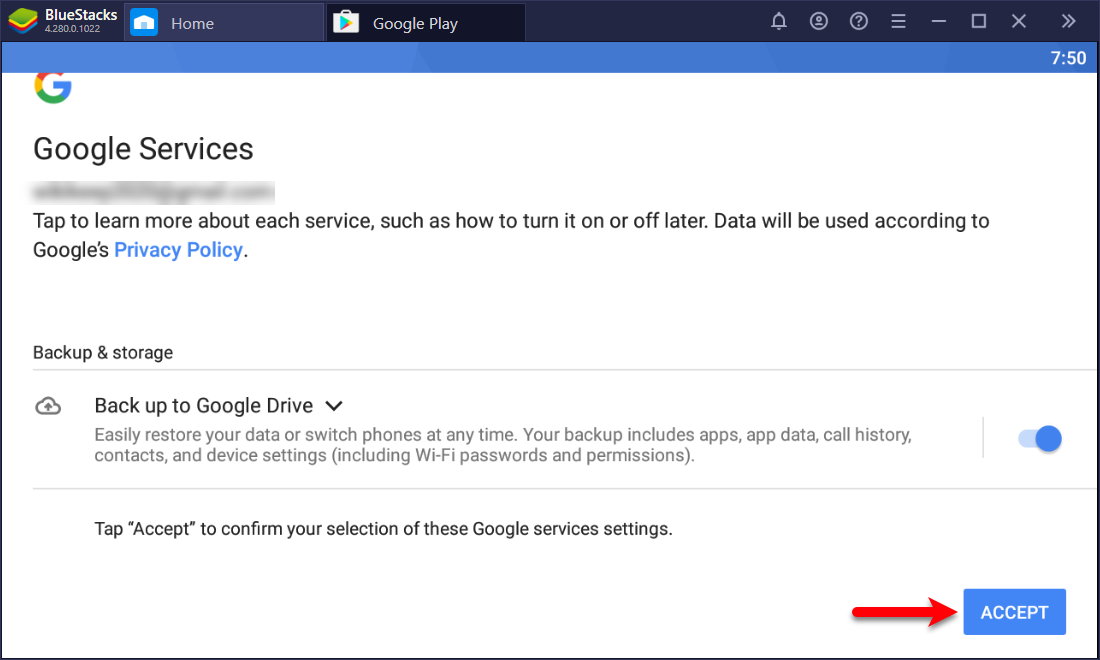
Task: Open the notifications bell
Action: click(779, 21)
